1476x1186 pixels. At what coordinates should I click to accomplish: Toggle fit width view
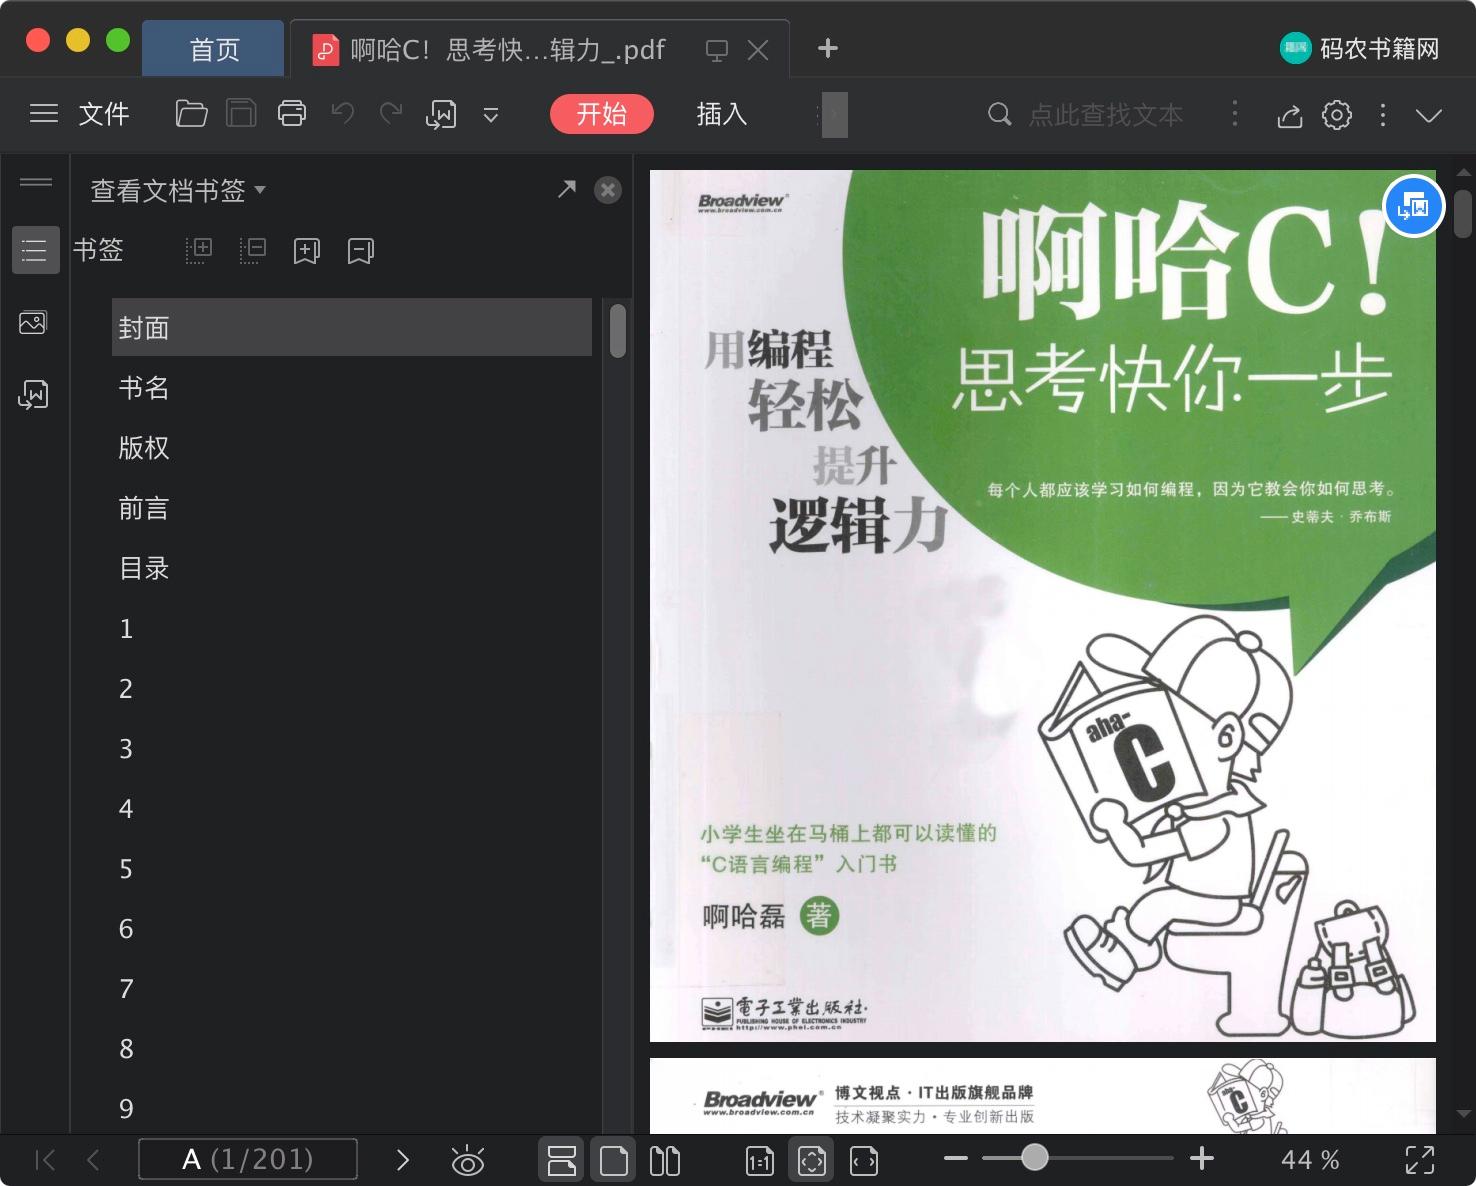click(x=864, y=1160)
